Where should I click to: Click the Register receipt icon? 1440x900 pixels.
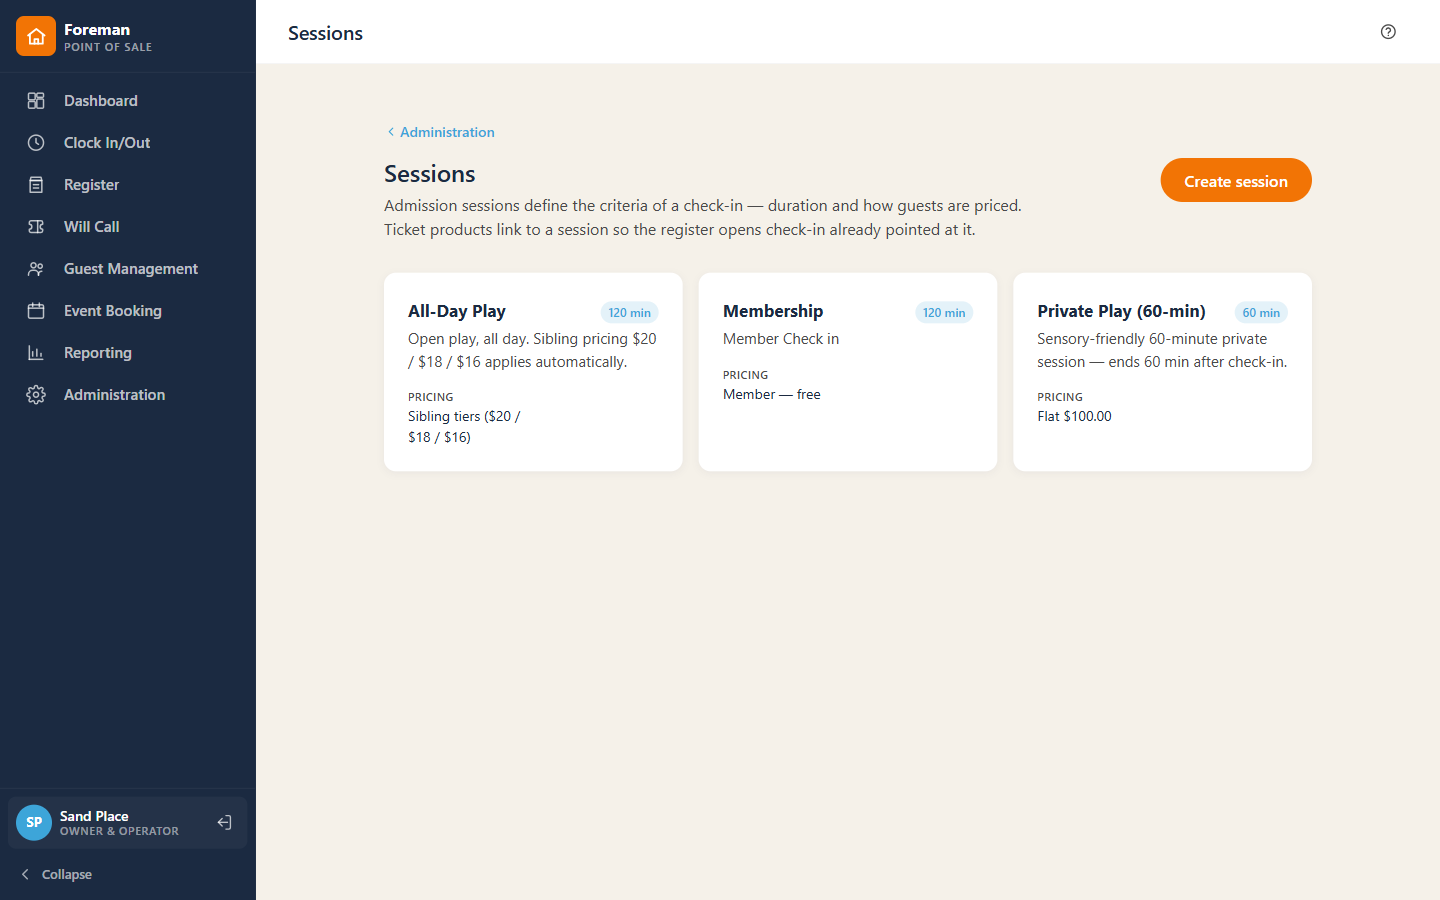36,185
